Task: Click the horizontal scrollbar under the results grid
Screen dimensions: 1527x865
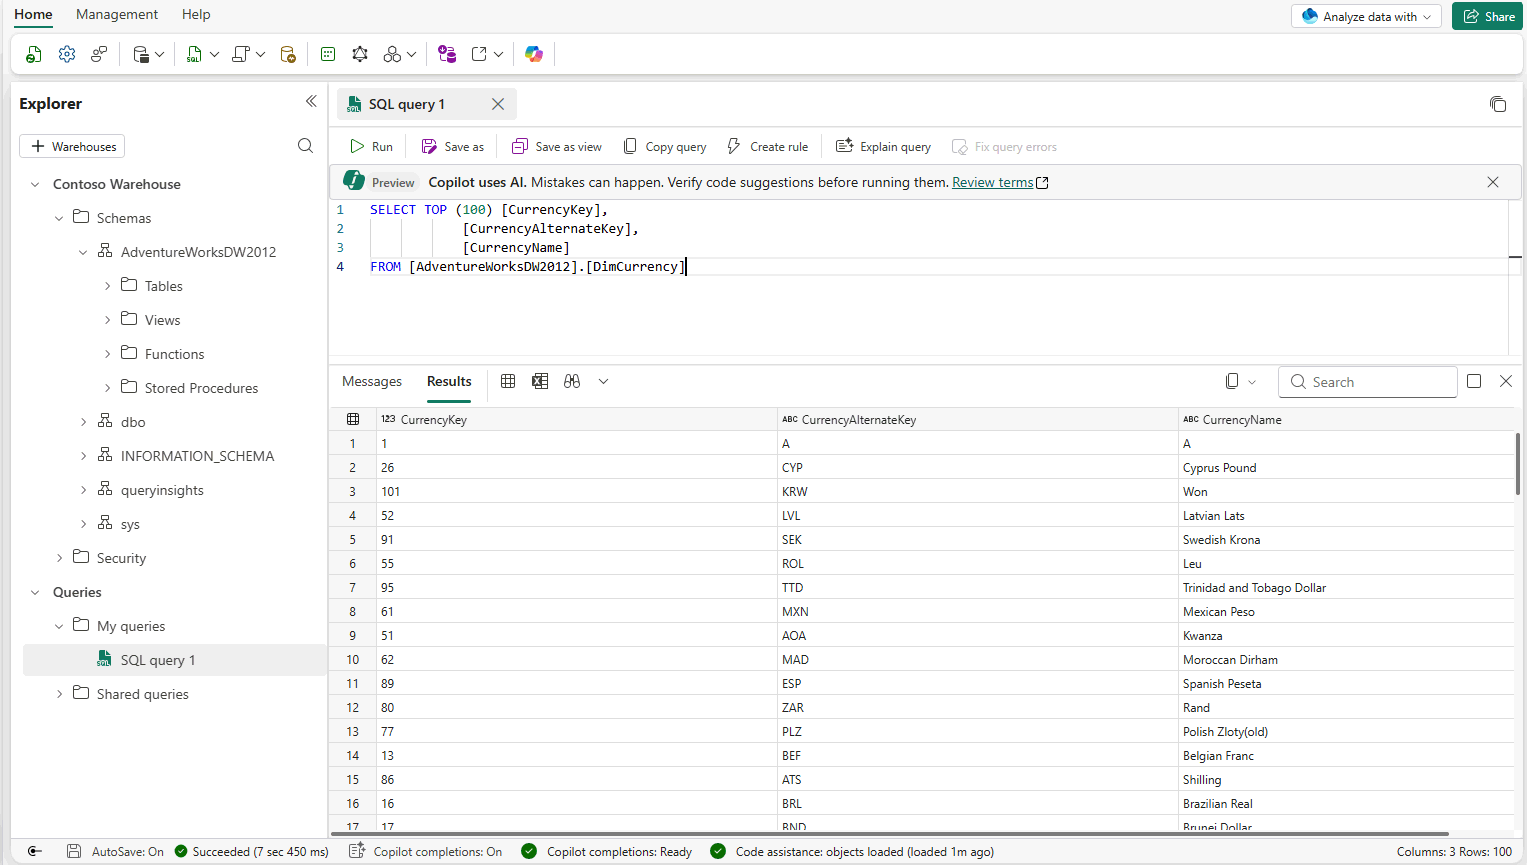Action: [x=890, y=833]
